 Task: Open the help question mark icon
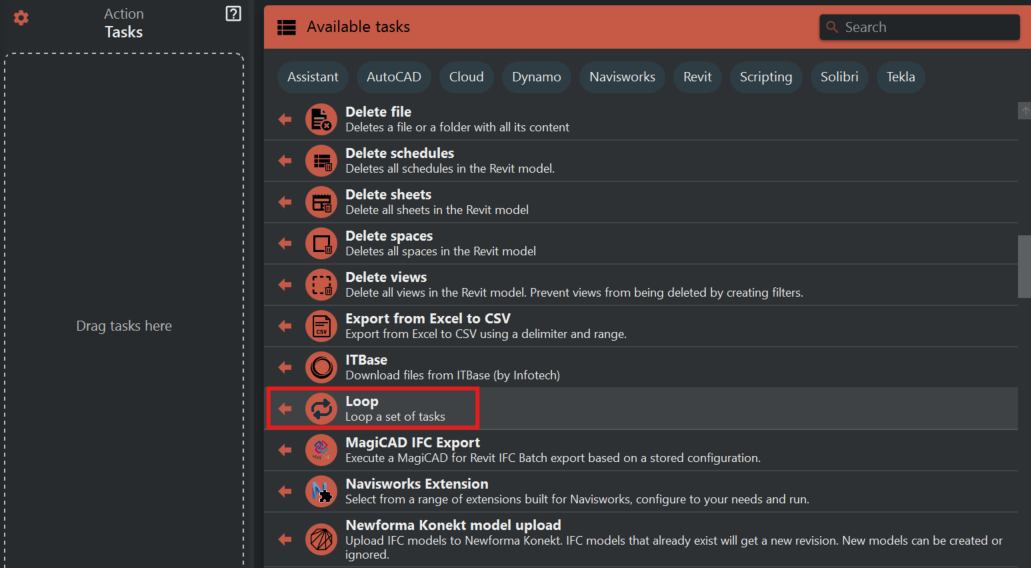(233, 14)
